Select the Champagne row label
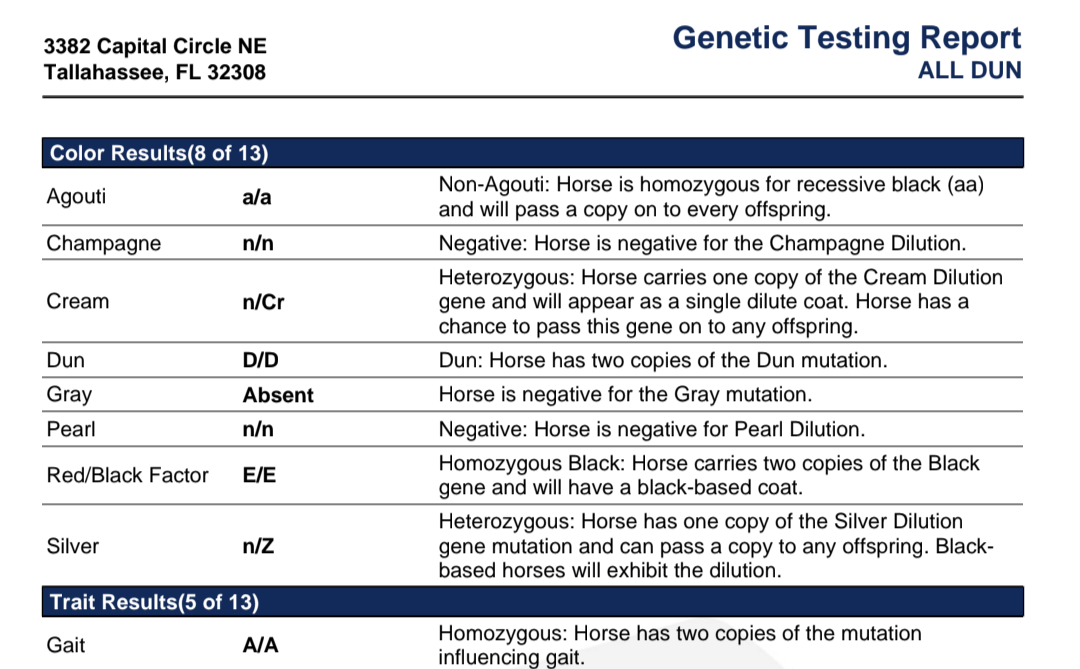1080x669 pixels. tap(103, 243)
